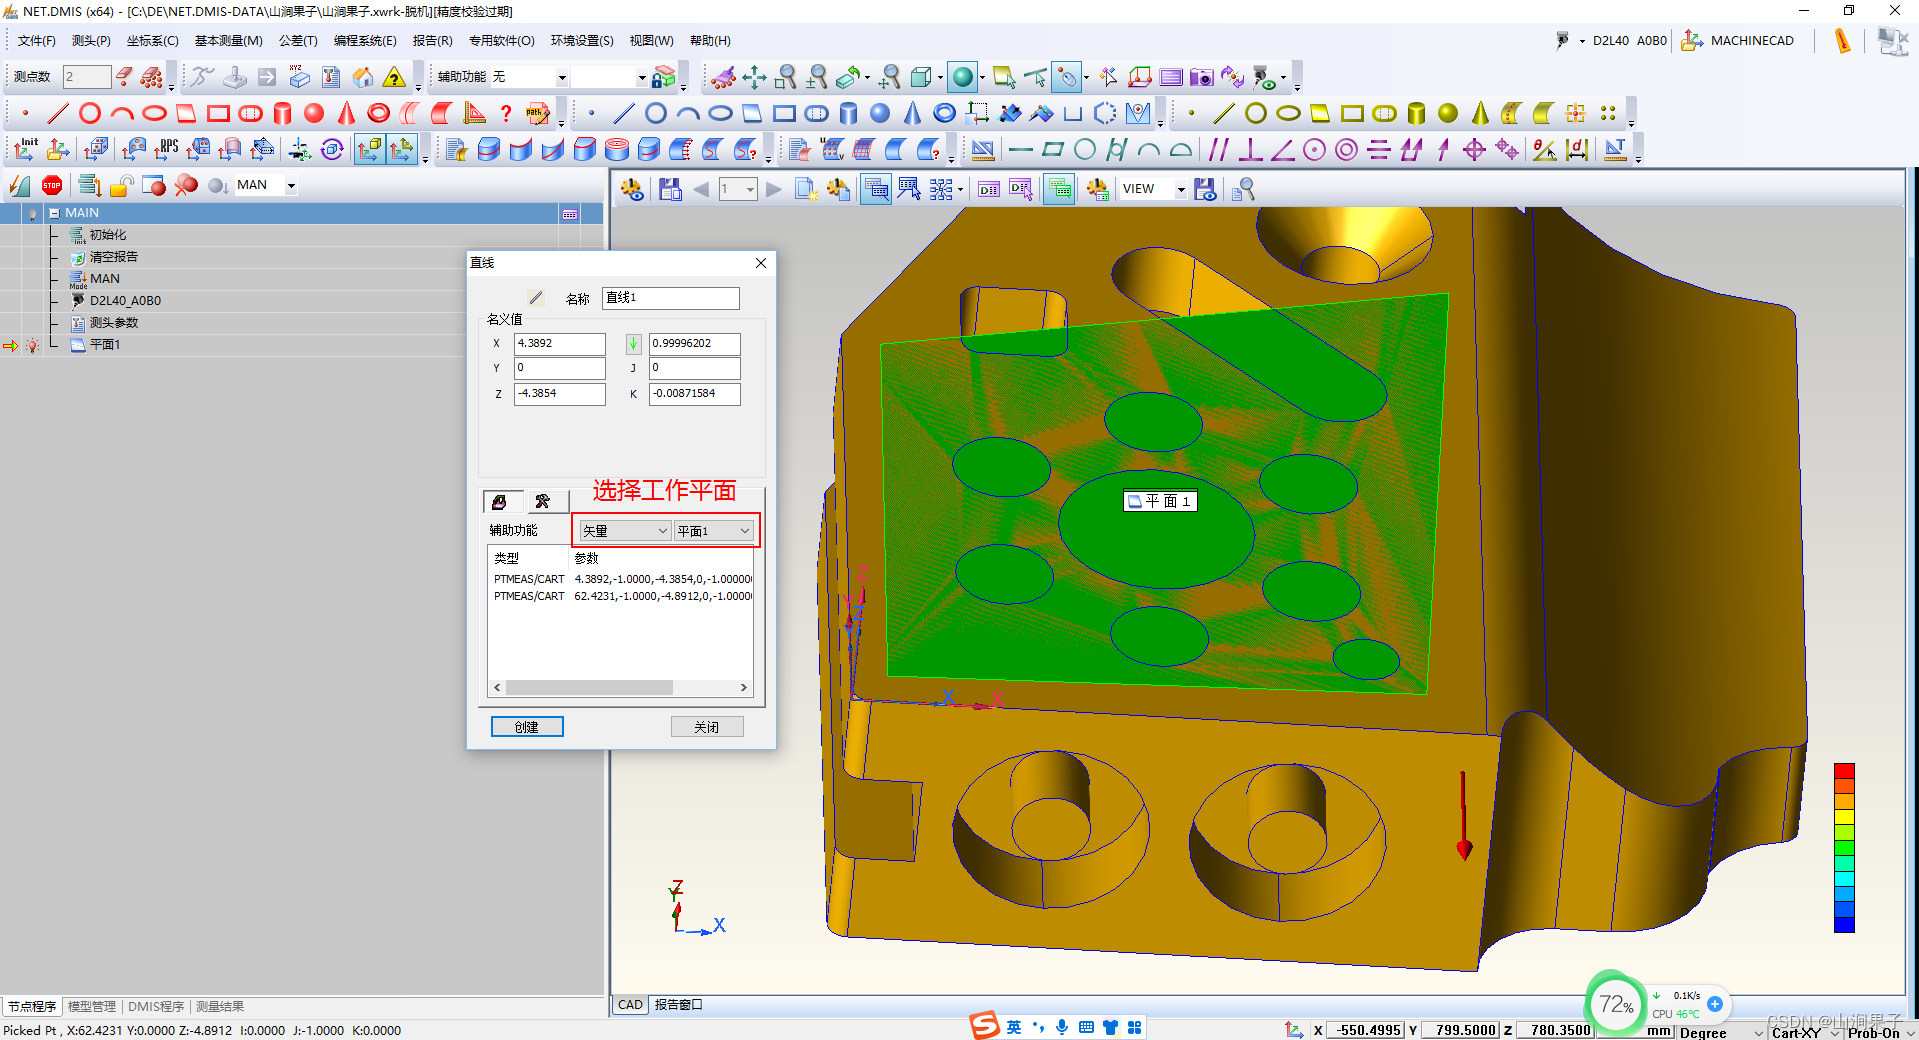The height and width of the screenshot is (1040, 1919).
Task: Select the red point feature tool
Action: tap(26, 113)
